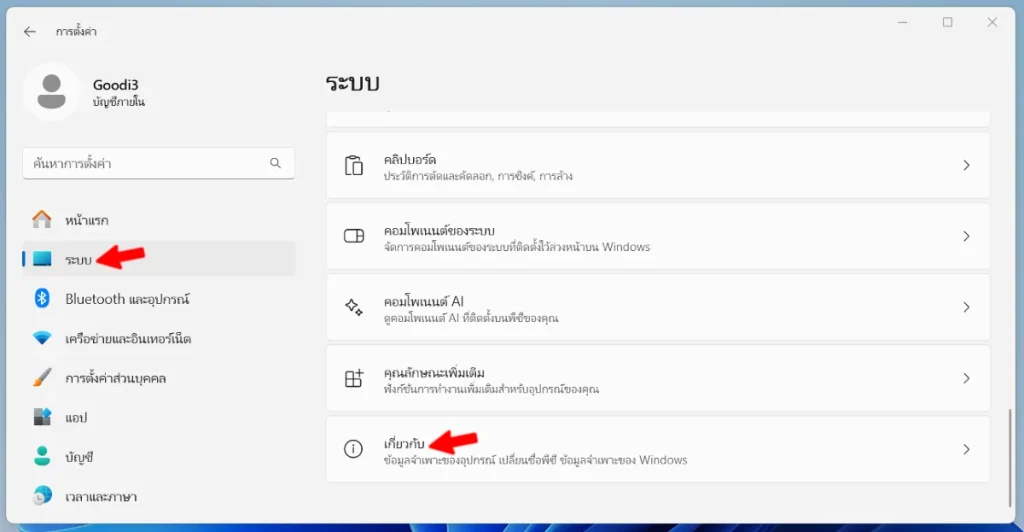Screen dimensions: 1024x532
Task: Open เวลาและภาษา settings section
Action: coord(100,496)
